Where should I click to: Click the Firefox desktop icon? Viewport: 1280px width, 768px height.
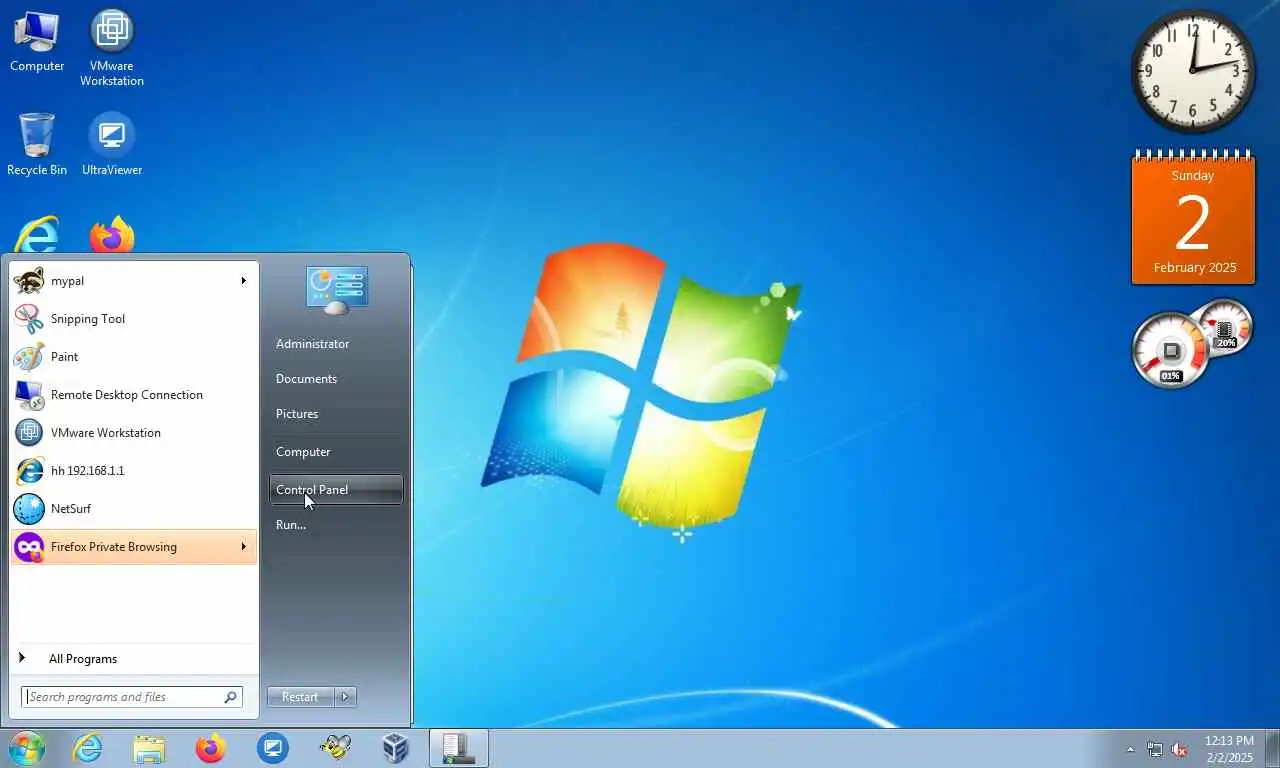112,235
